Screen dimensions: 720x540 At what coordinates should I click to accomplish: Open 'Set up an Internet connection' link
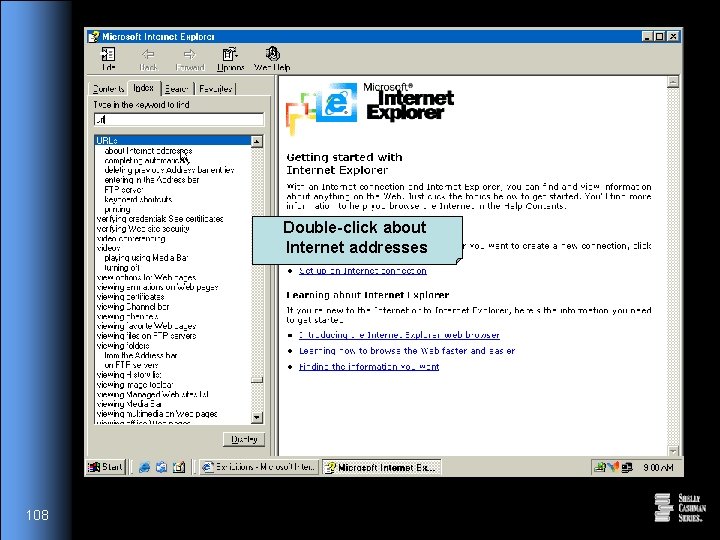pyautogui.click(x=363, y=271)
